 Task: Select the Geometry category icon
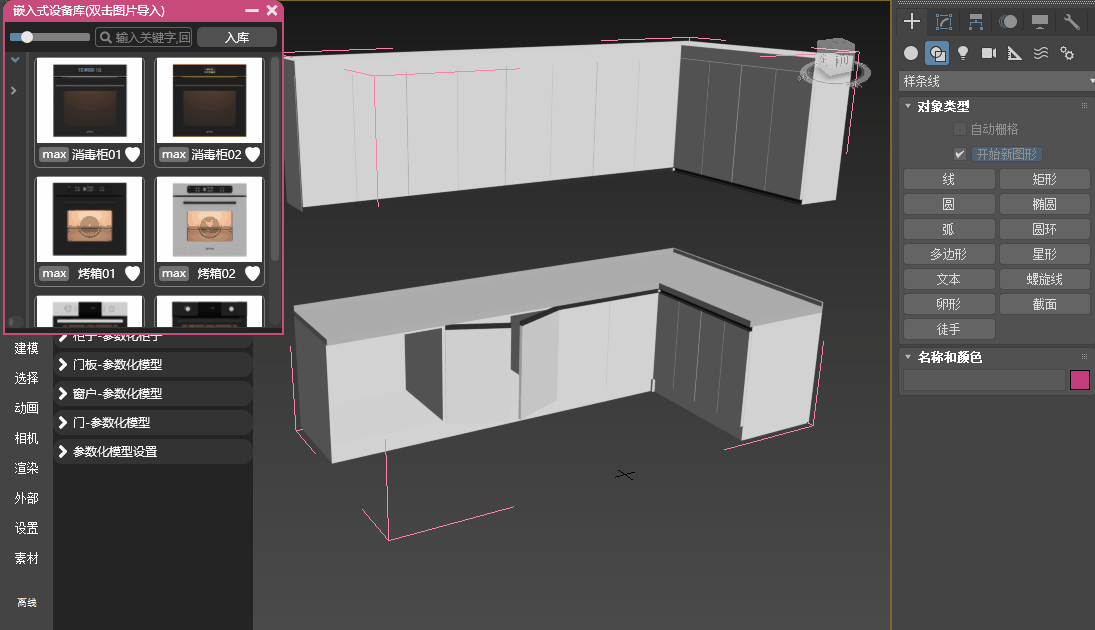[x=911, y=53]
